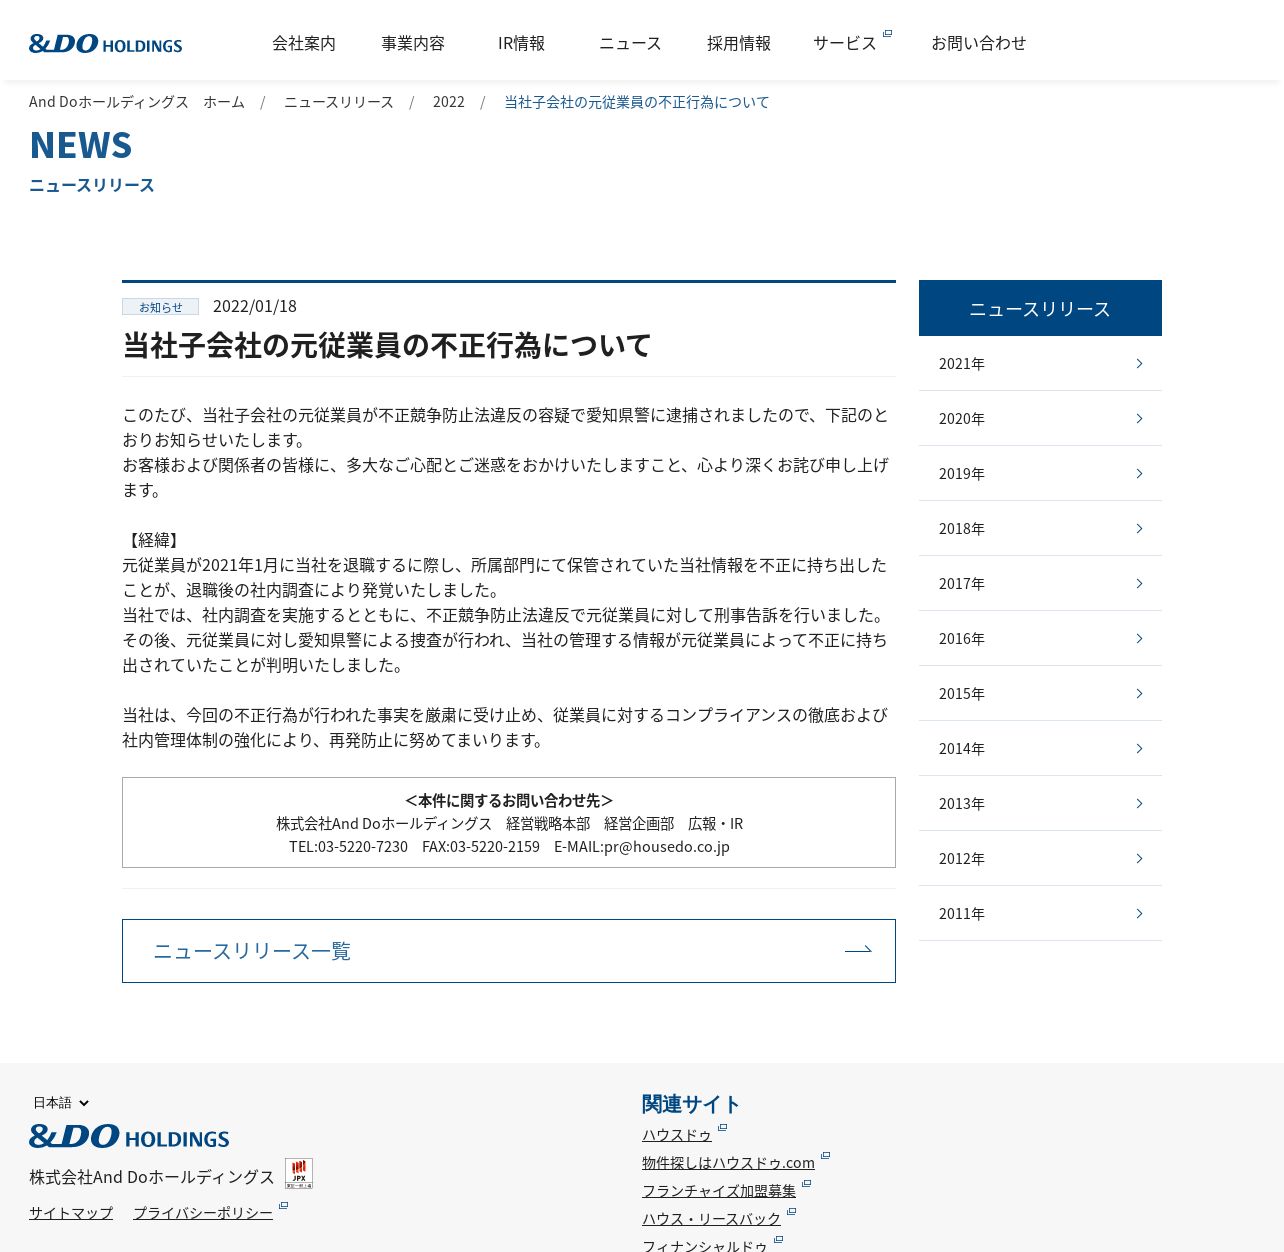Viewport: 1284px width, 1252px height.
Task: Click the ニュースリリース一覧 button
Action: pos(509,951)
